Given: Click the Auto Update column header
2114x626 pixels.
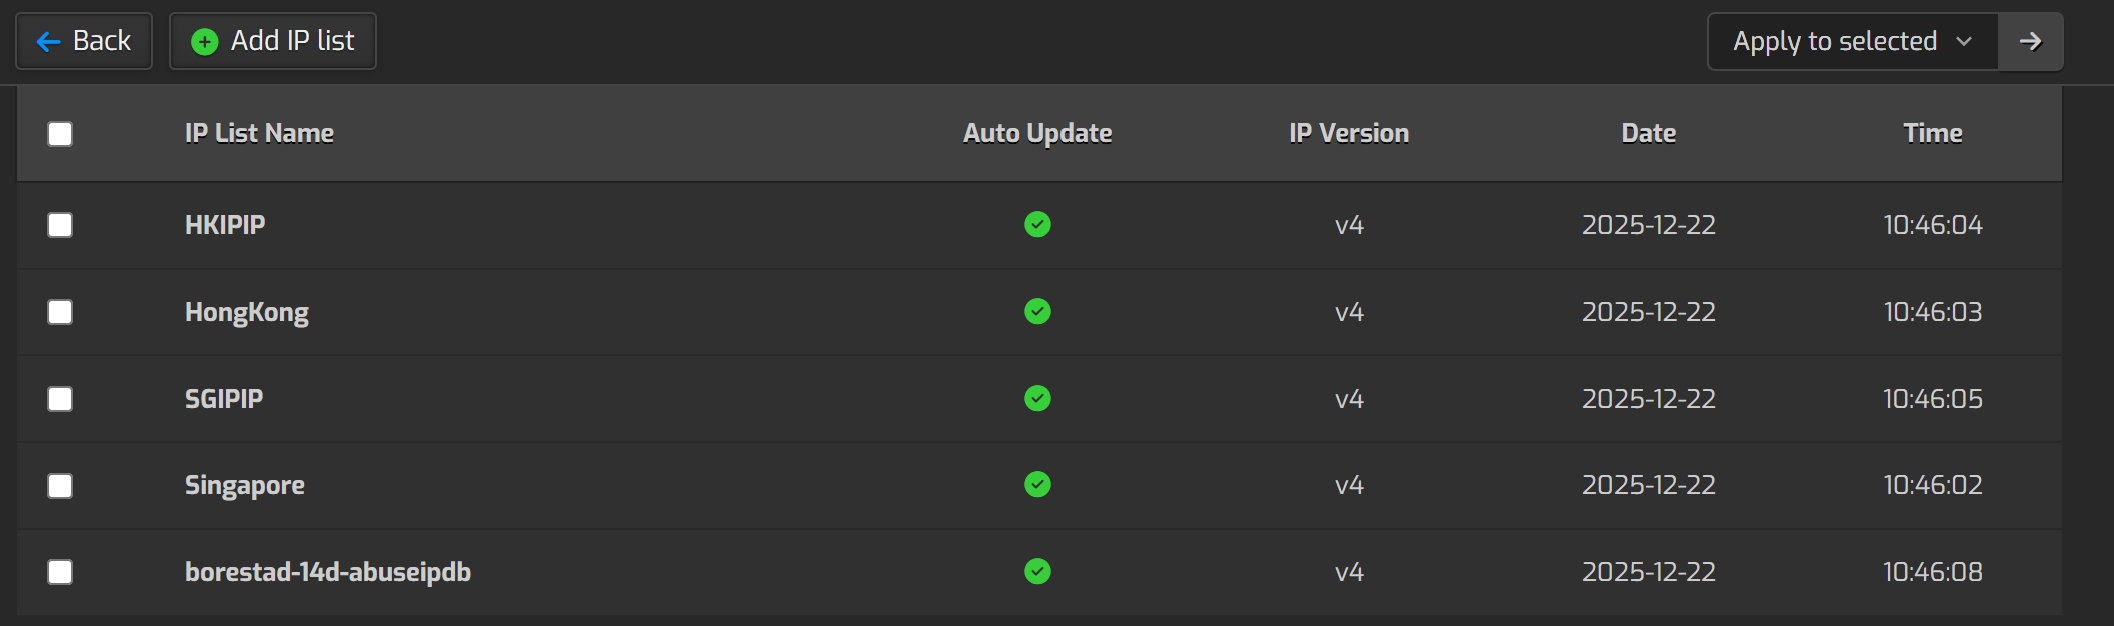Looking at the screenshot, I should point(1037,134).
